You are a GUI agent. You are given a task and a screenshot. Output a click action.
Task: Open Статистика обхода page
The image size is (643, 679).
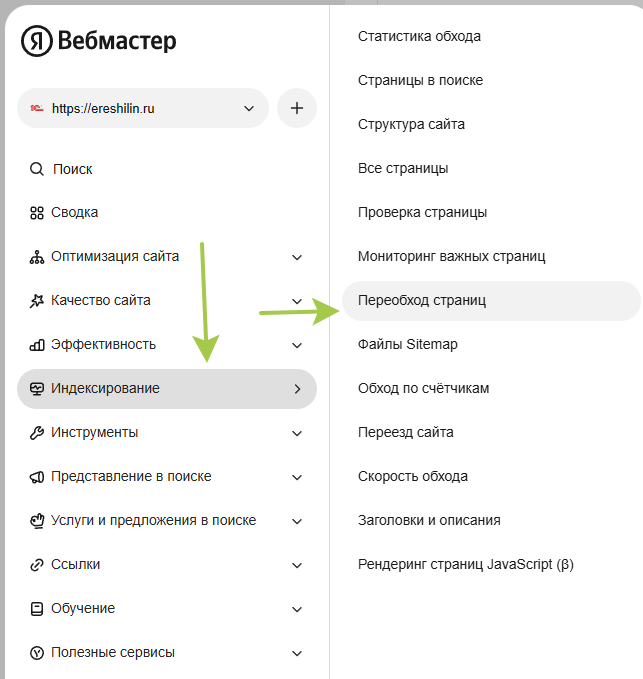[x=419, y=36]
